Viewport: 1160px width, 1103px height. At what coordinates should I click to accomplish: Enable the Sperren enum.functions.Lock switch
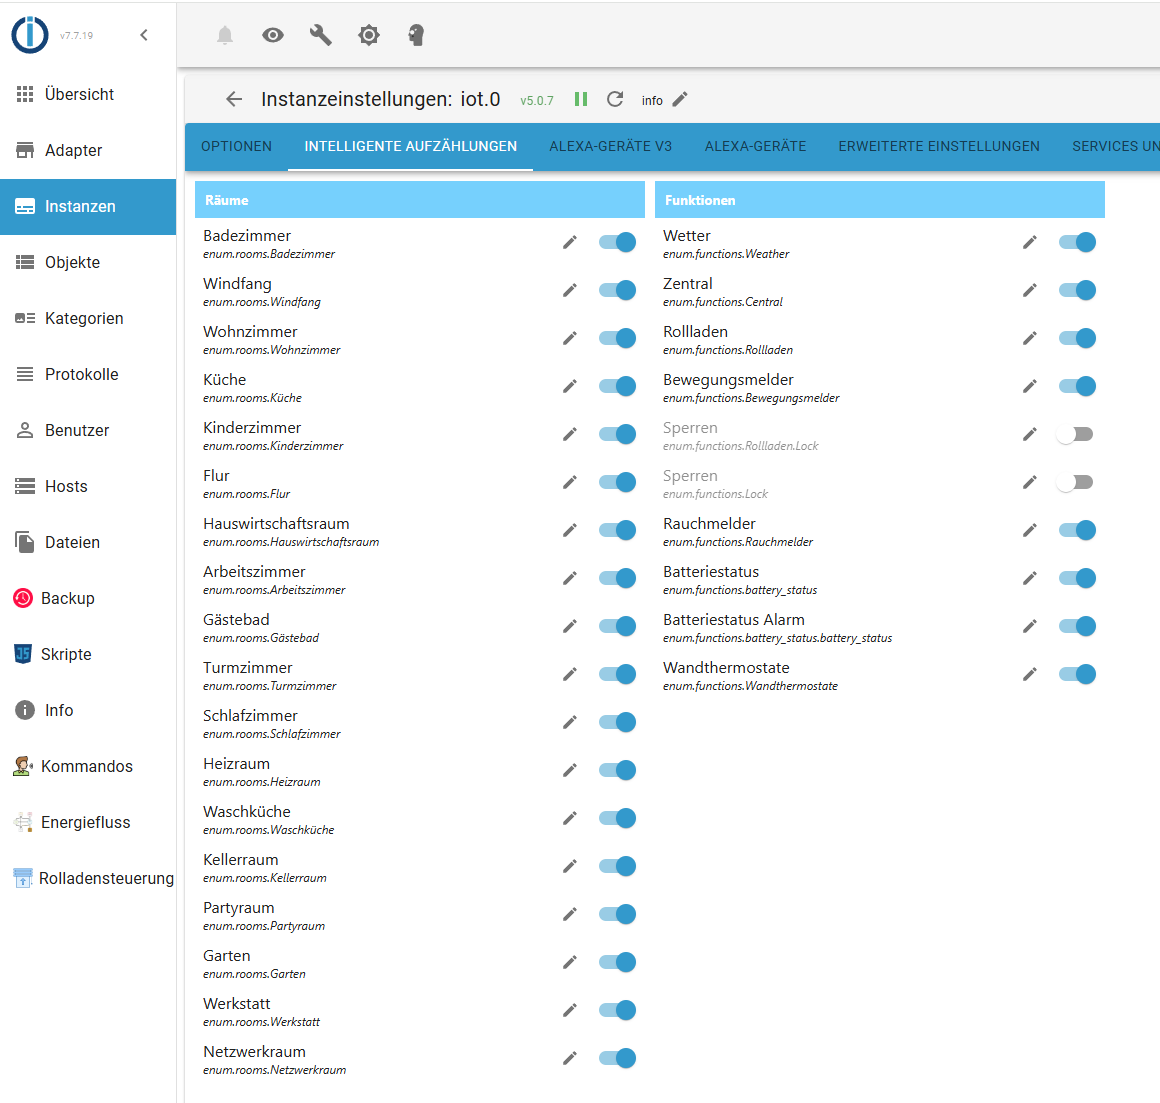(1075, 482)
